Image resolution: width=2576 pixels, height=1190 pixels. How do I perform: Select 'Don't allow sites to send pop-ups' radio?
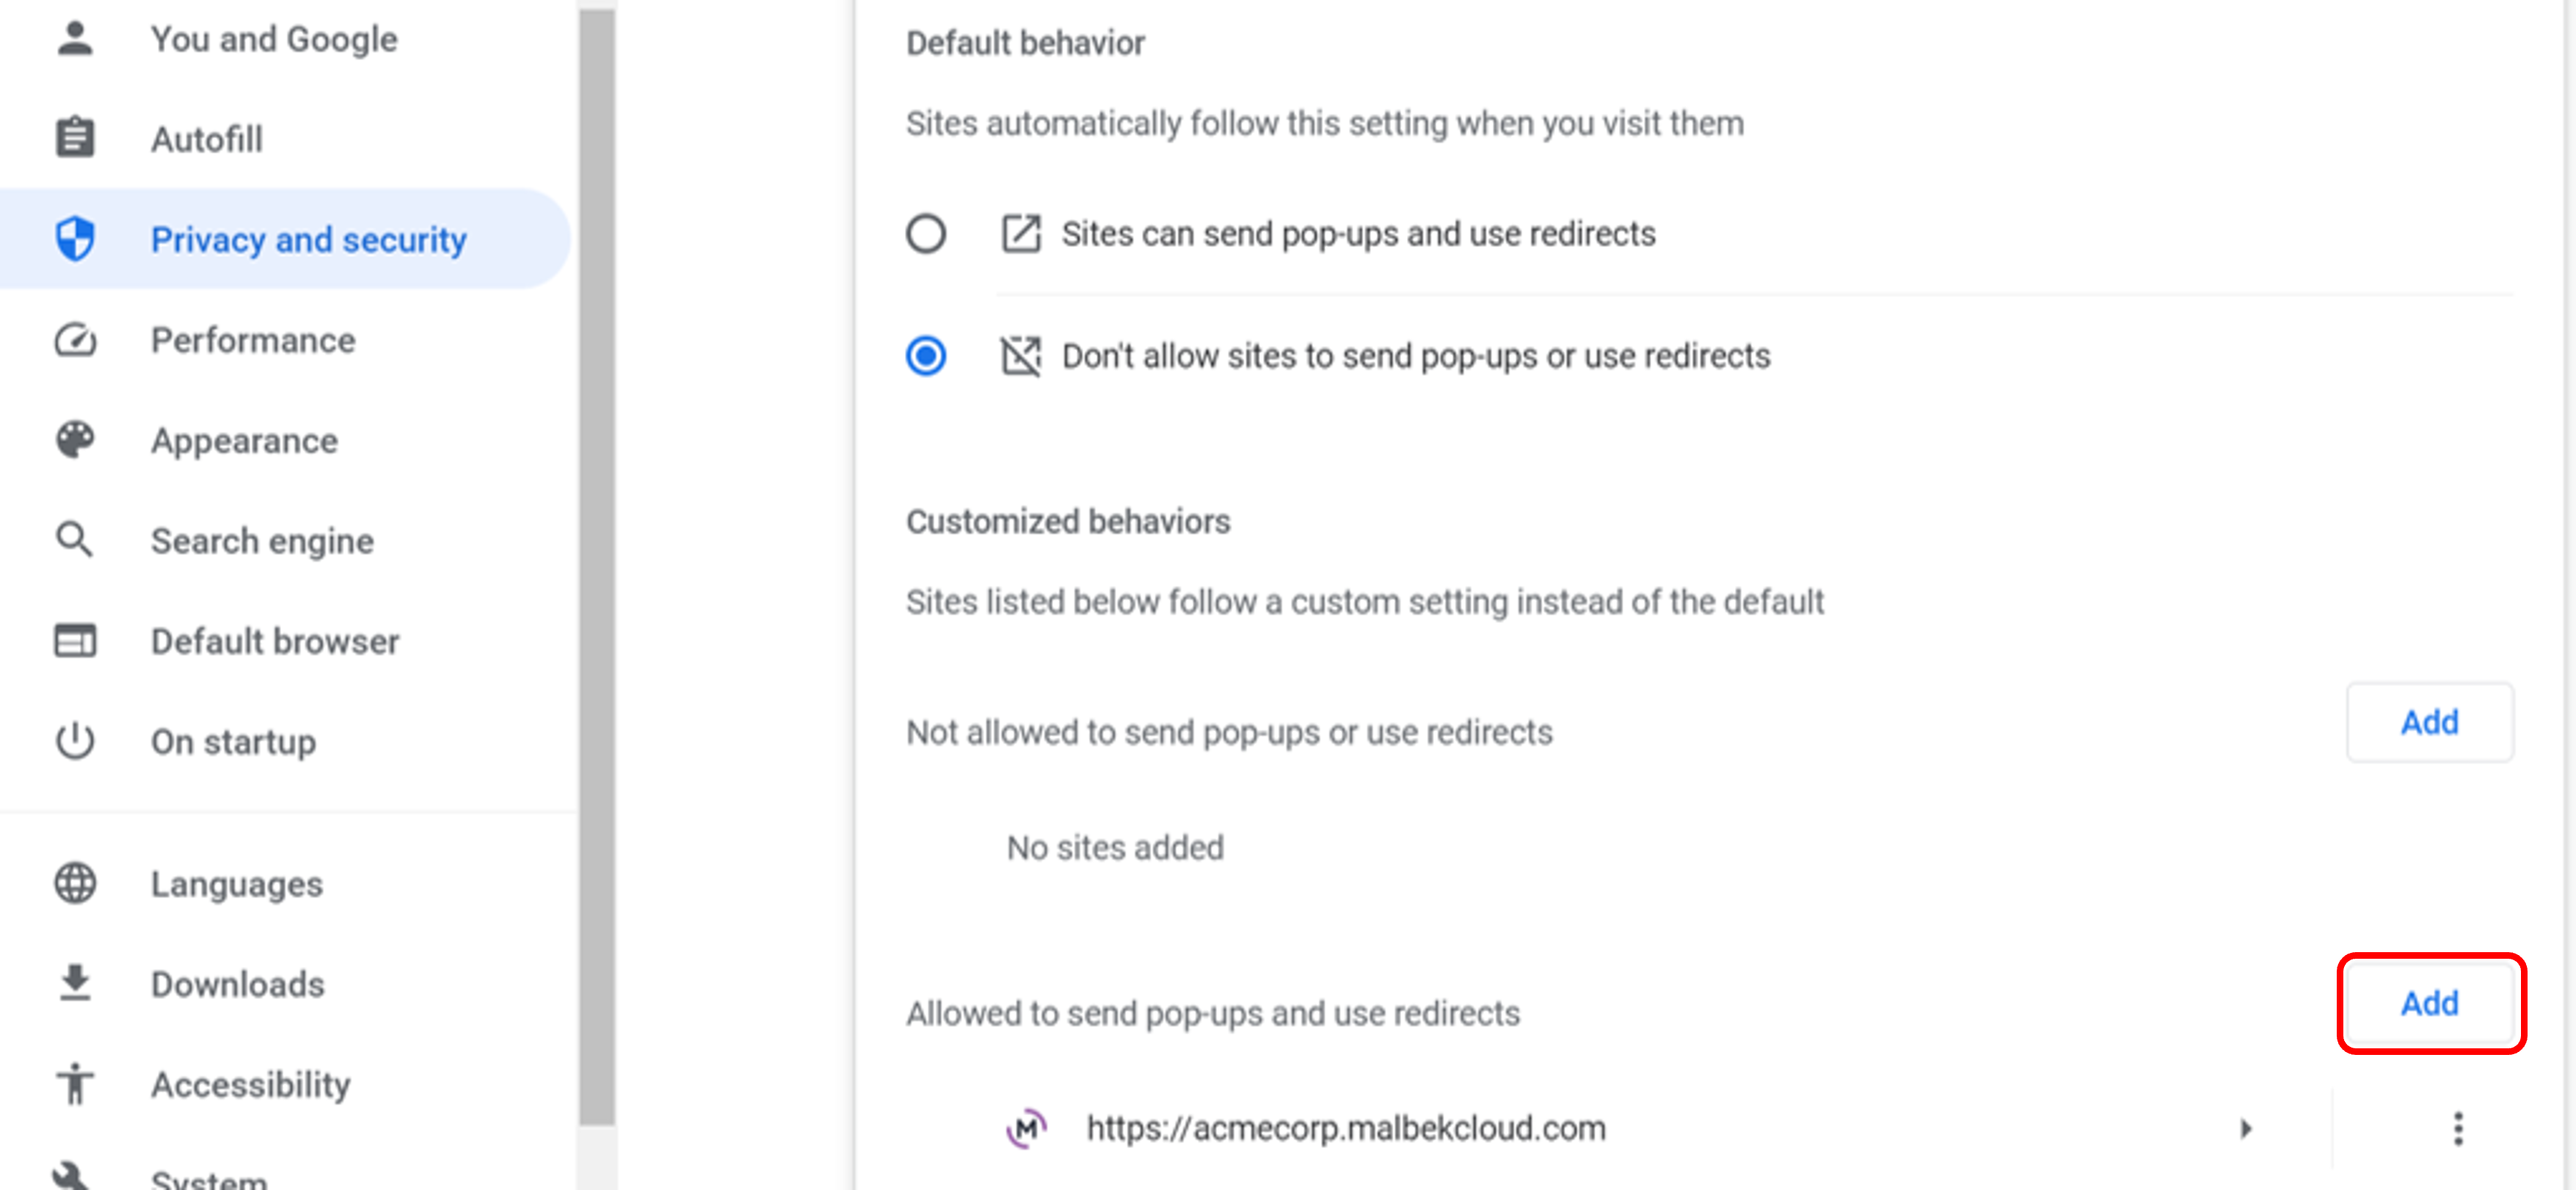(x=925, y=356)
